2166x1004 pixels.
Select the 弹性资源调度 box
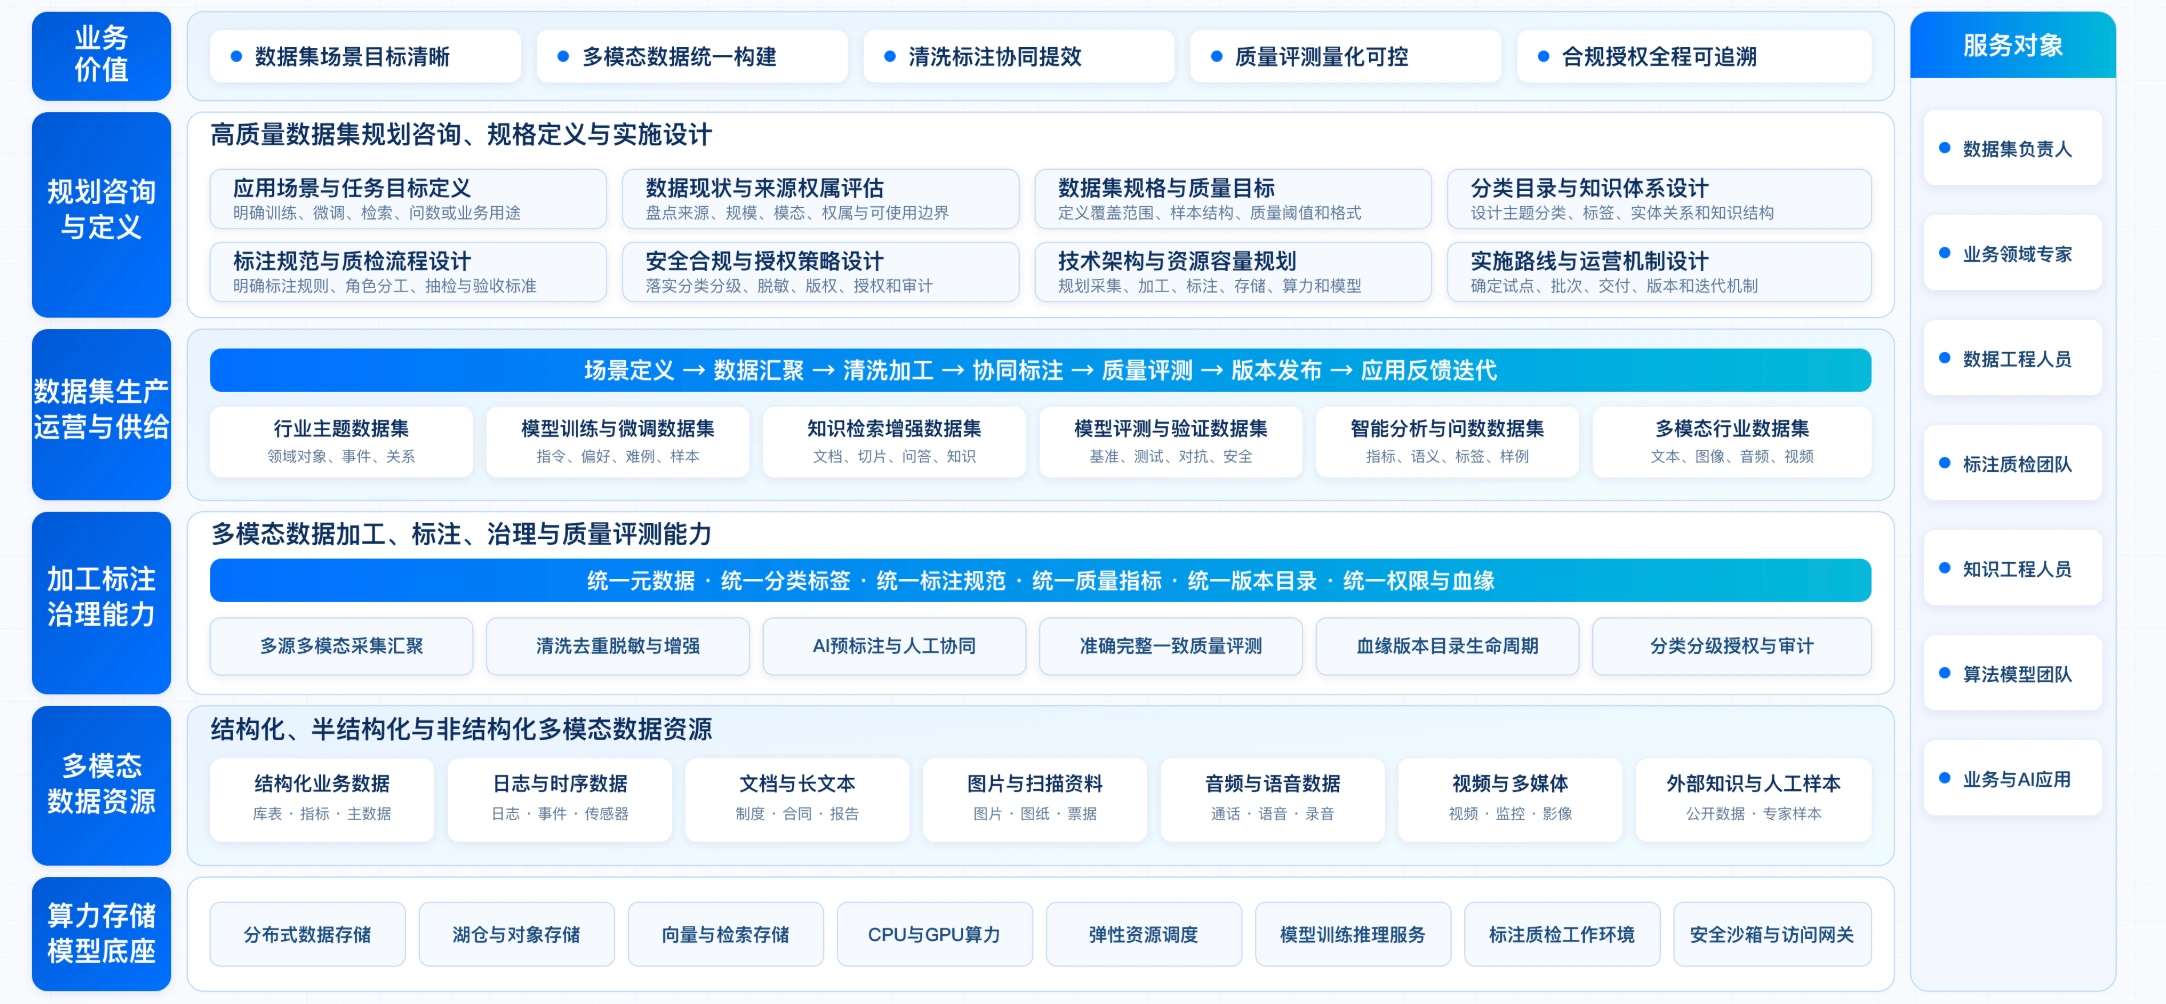coord(1144,934)
